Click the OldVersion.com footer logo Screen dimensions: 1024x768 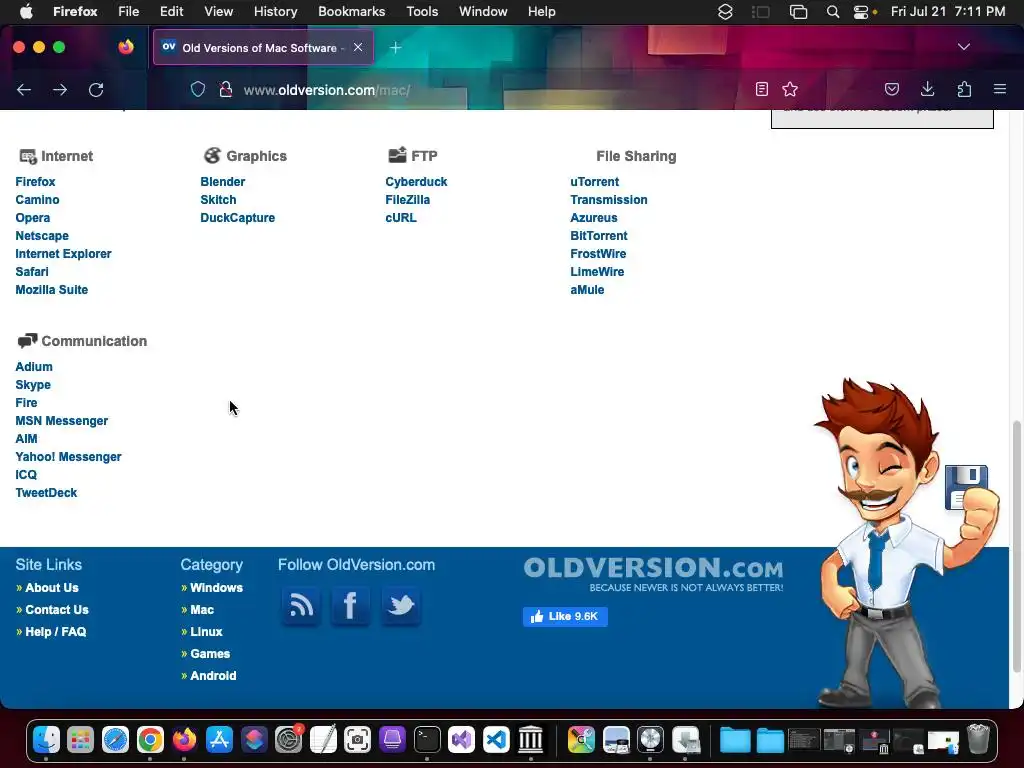[653, 573]
